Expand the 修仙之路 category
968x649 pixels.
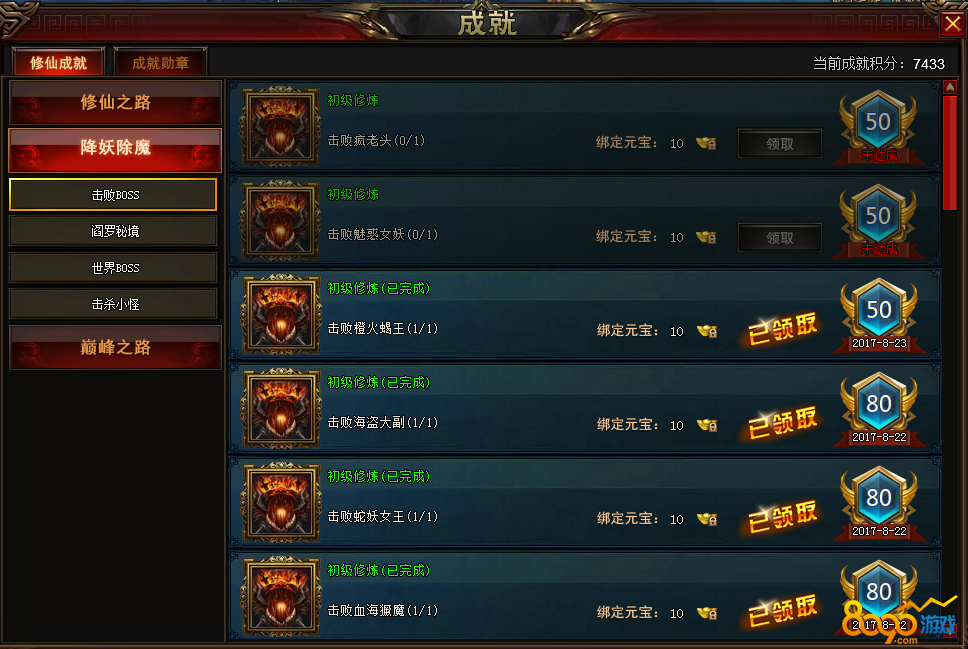pos(115,103)
